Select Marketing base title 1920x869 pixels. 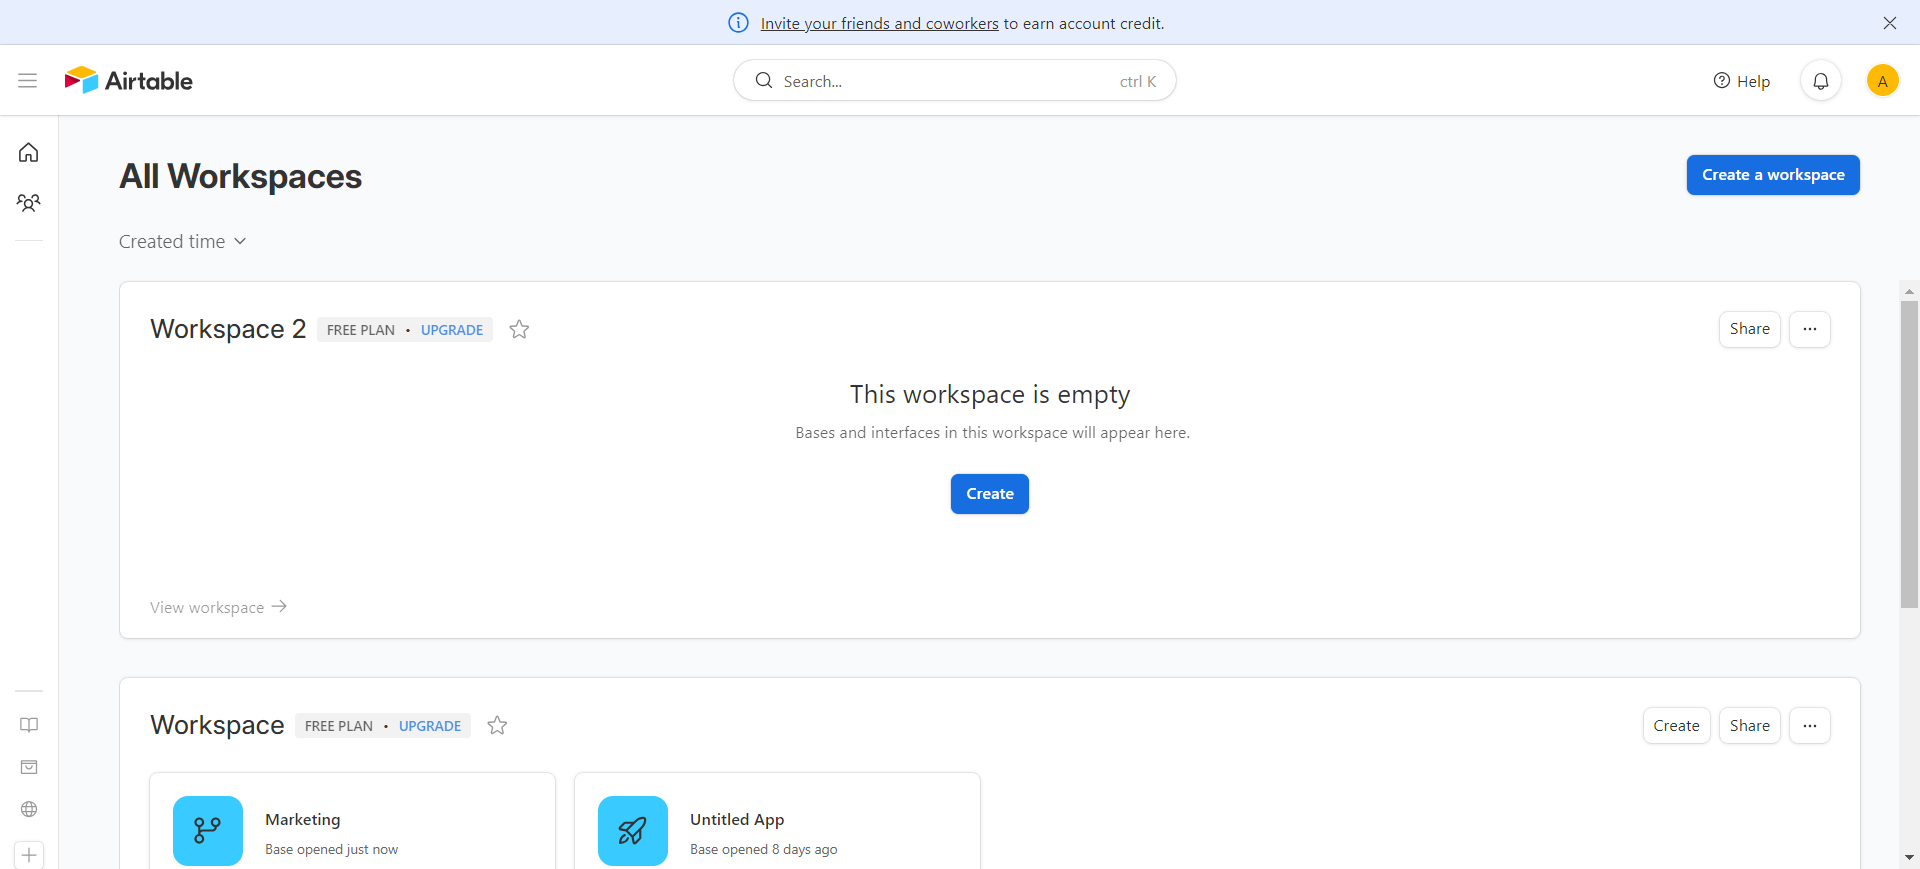[x=303, y=820]
